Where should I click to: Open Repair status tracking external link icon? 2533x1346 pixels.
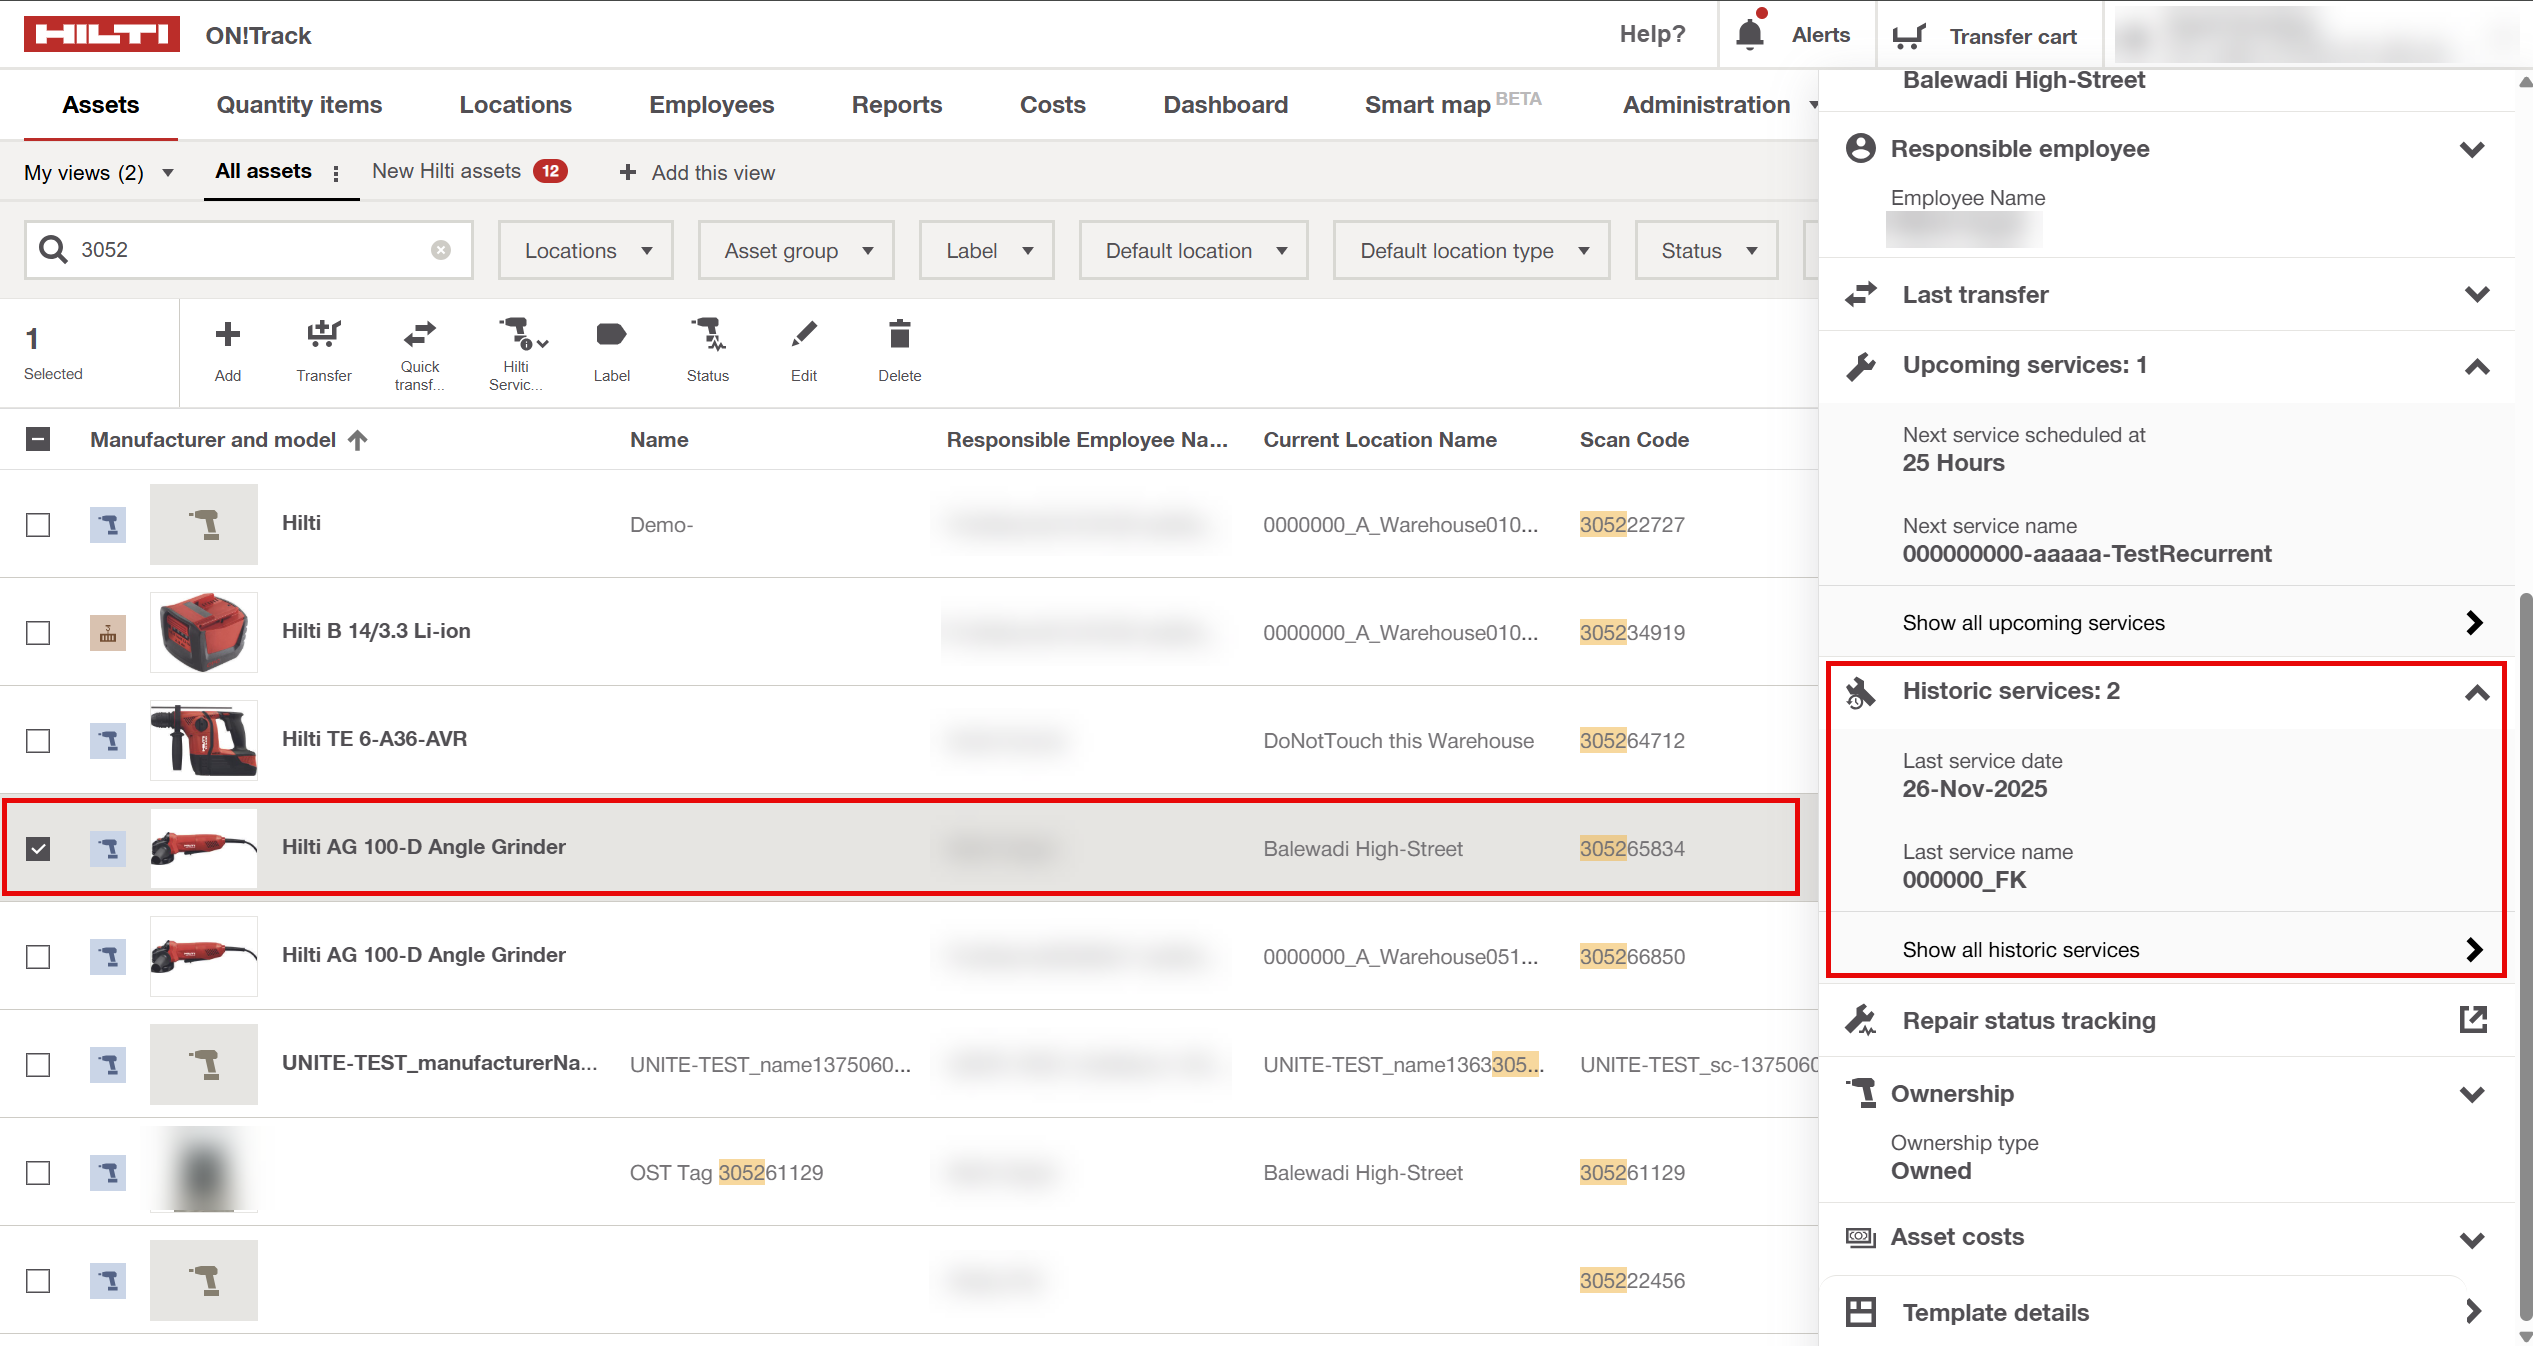pos(2472,1020)
